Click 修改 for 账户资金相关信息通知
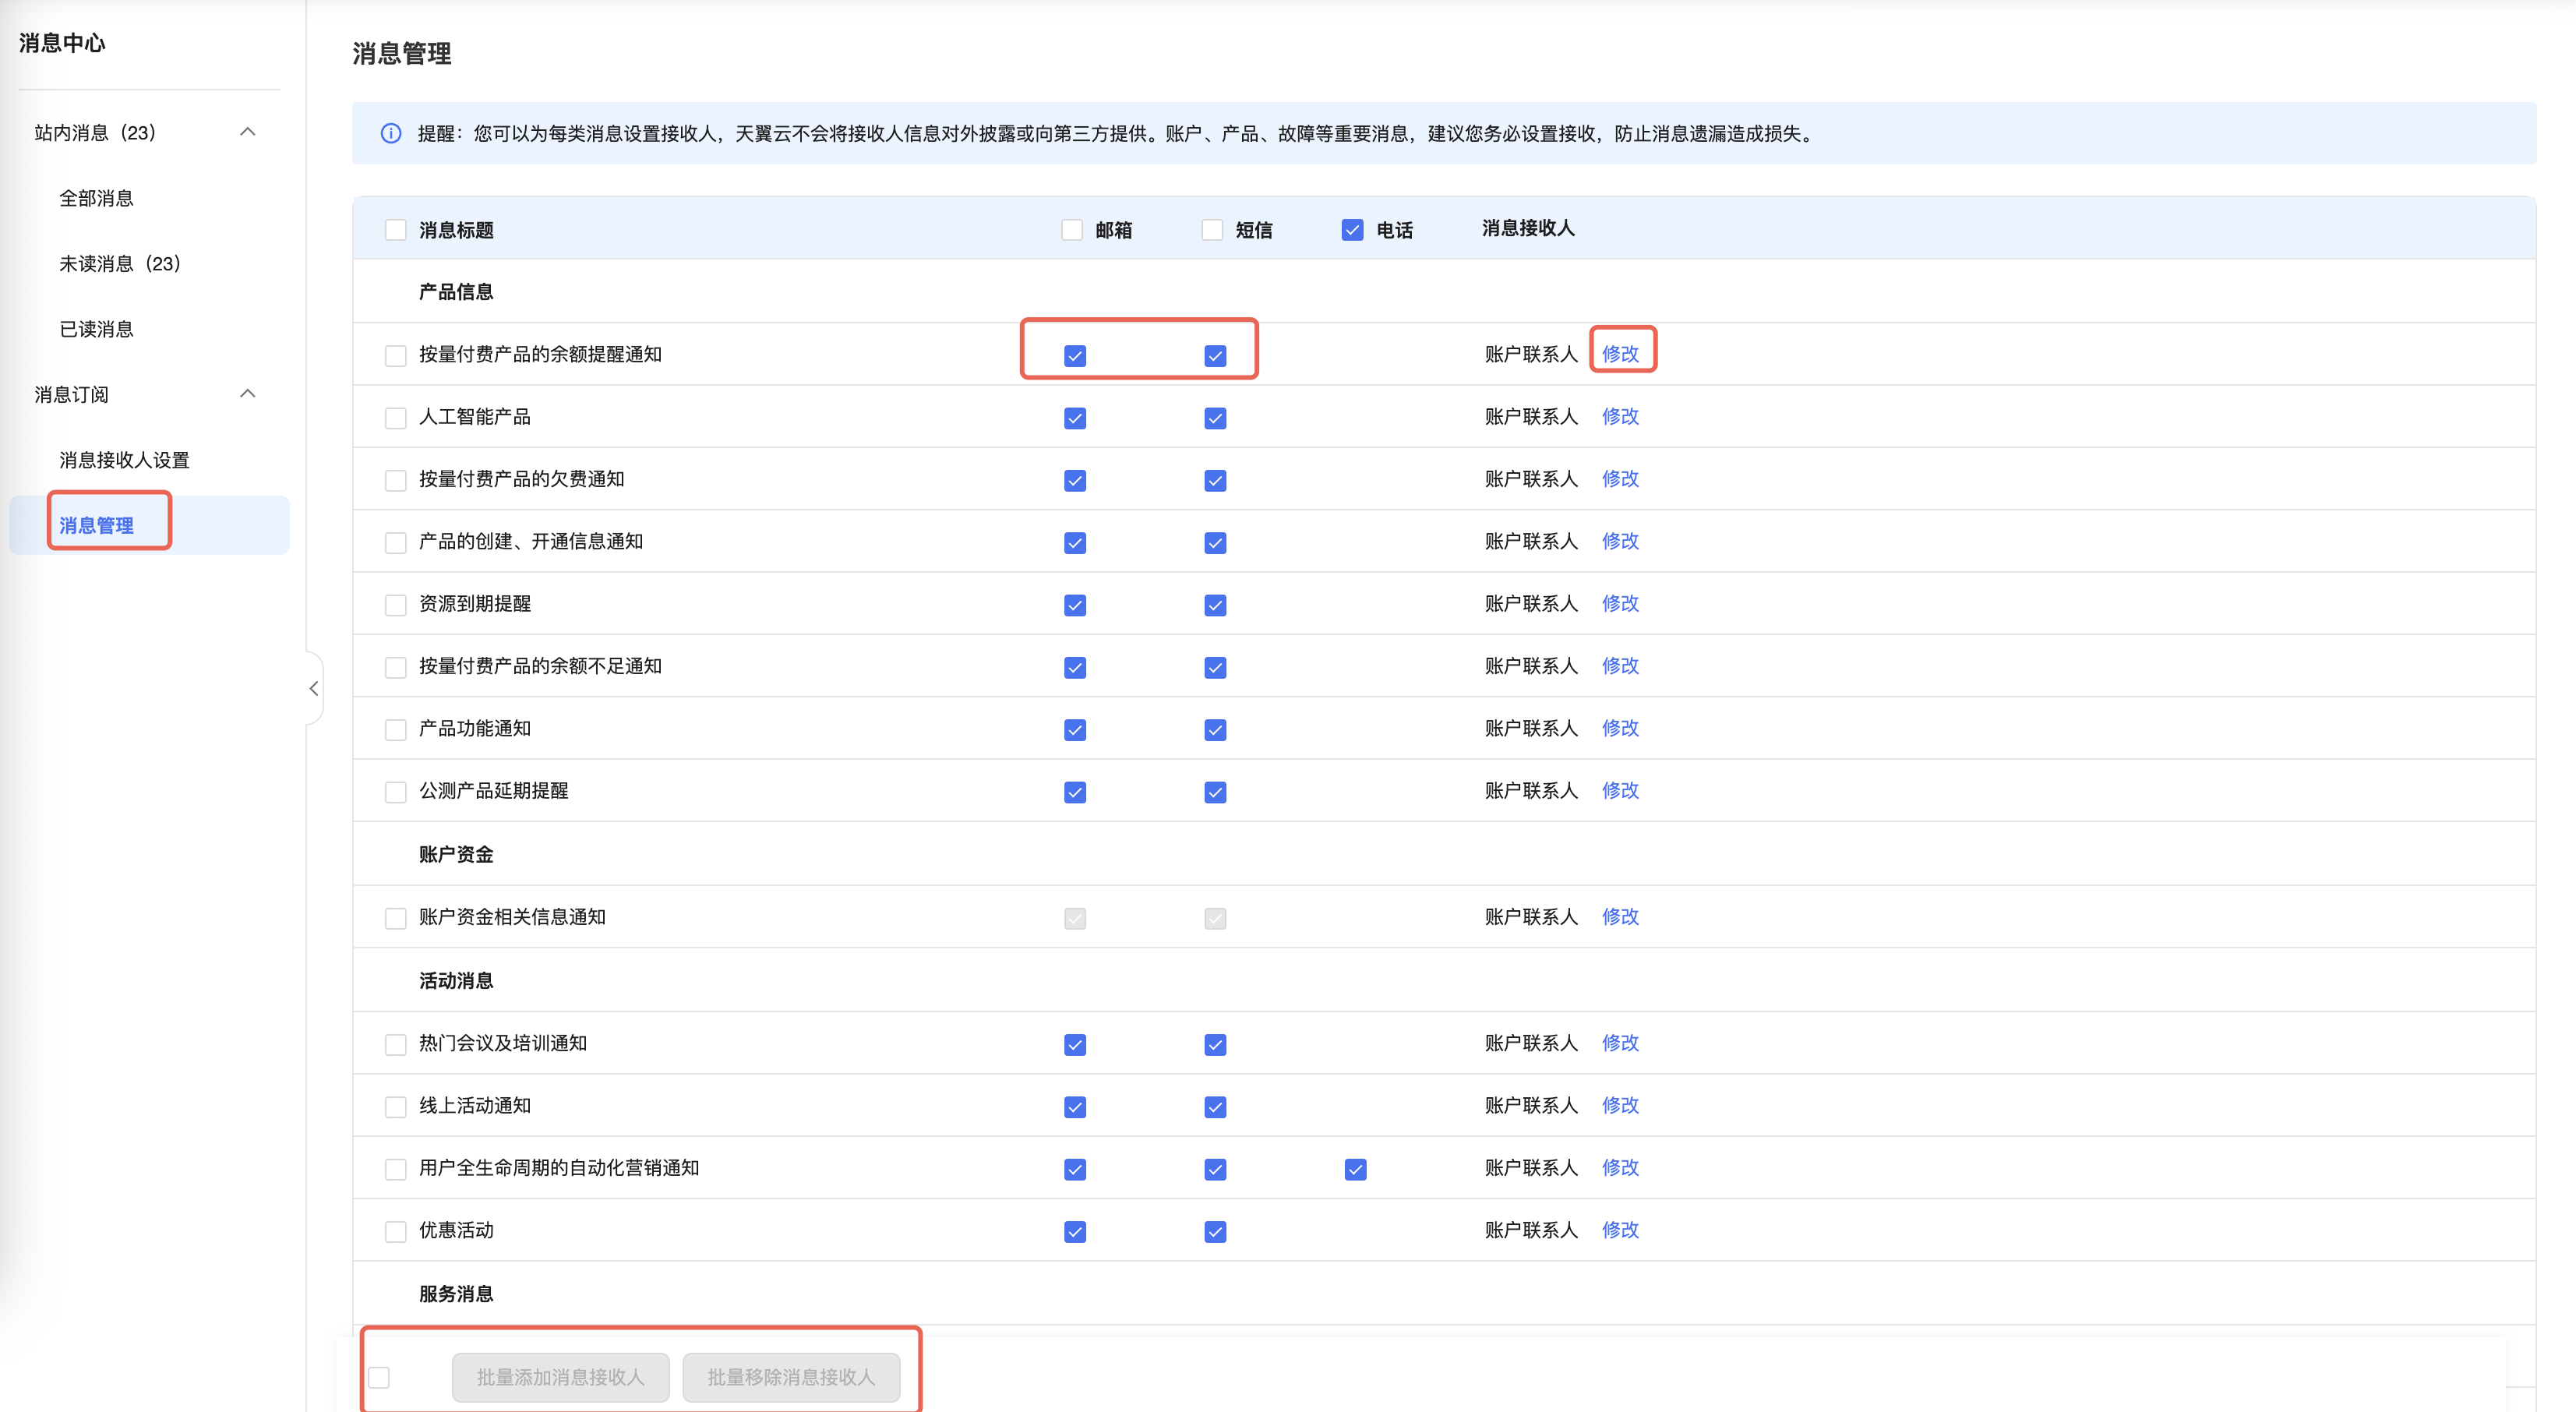Image resolution: width=2576 pixels, height=1412 pixels. tap(1620, 916)
